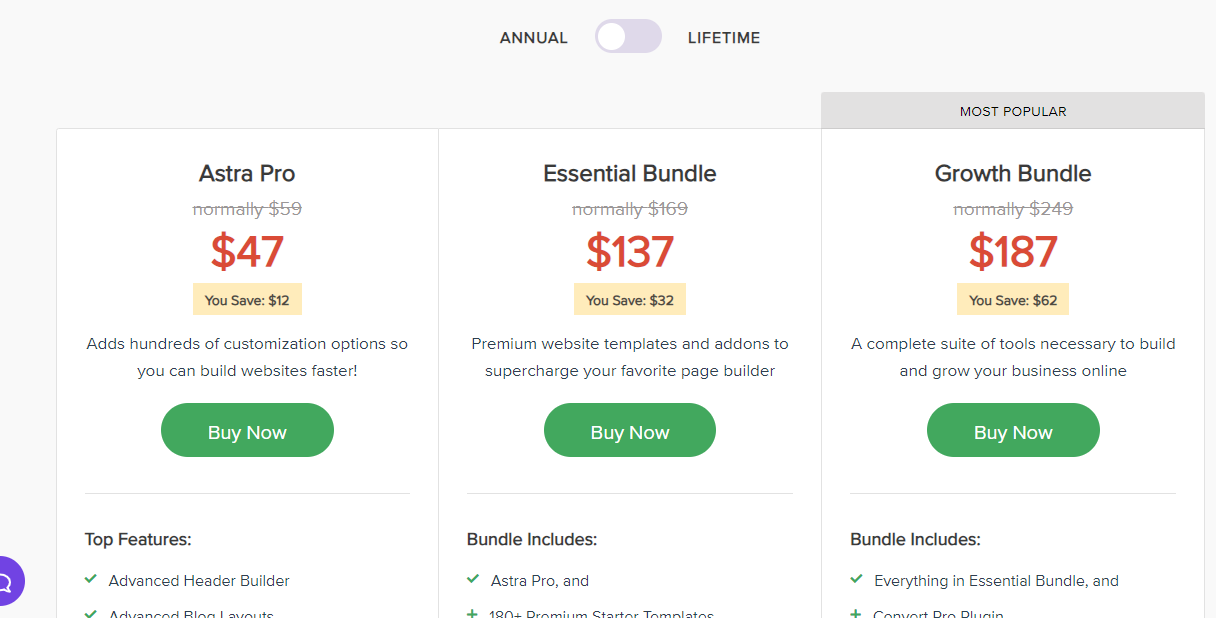
Task: Click the You Save: $12 badge
Action: [247, 300]
